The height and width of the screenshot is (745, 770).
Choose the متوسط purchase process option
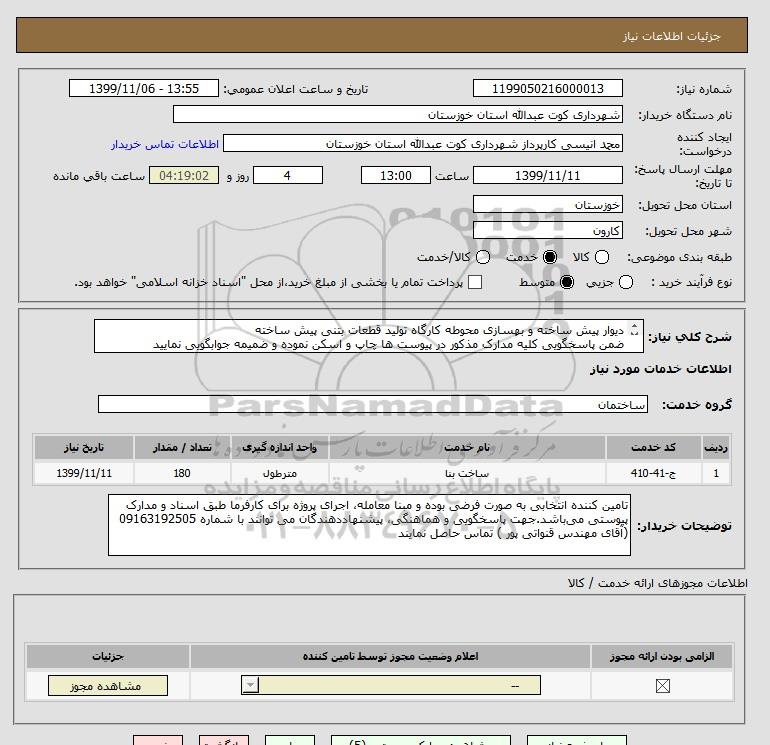tap(567, 282)
